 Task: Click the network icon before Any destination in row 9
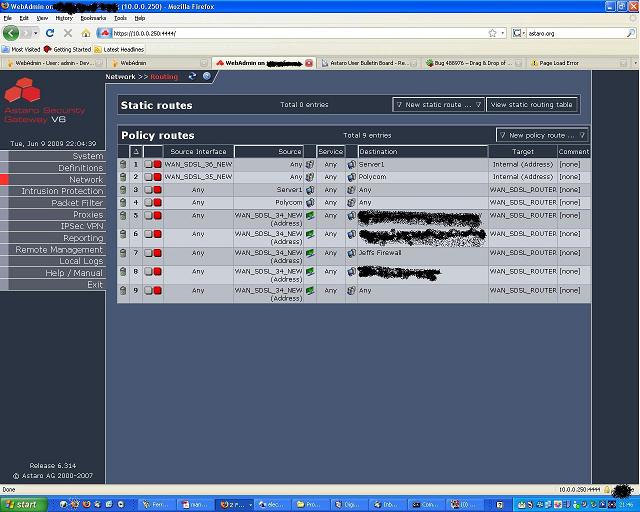(351, 290)
